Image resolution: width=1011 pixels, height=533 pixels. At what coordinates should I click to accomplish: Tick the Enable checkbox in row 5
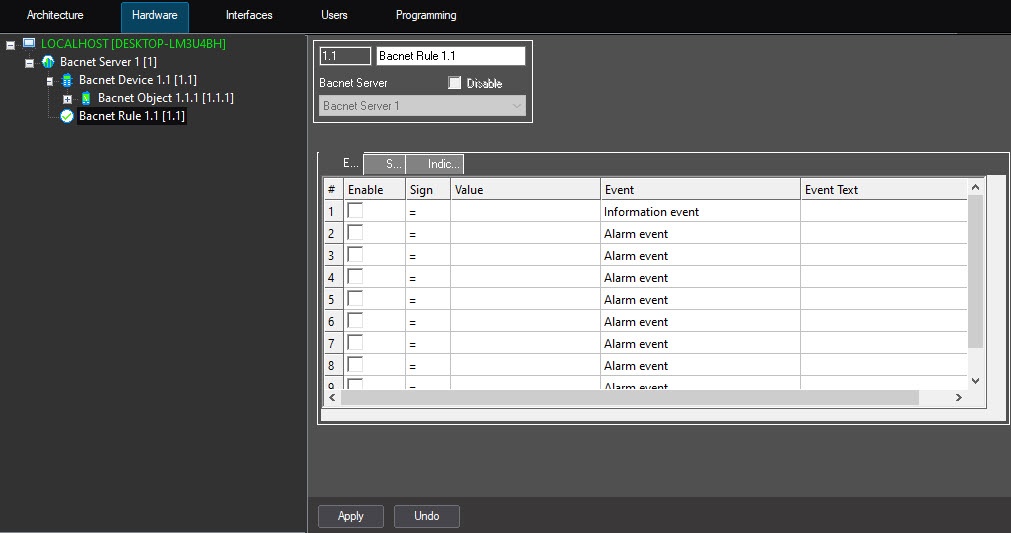pyautogui.click(x=355, y=299)
